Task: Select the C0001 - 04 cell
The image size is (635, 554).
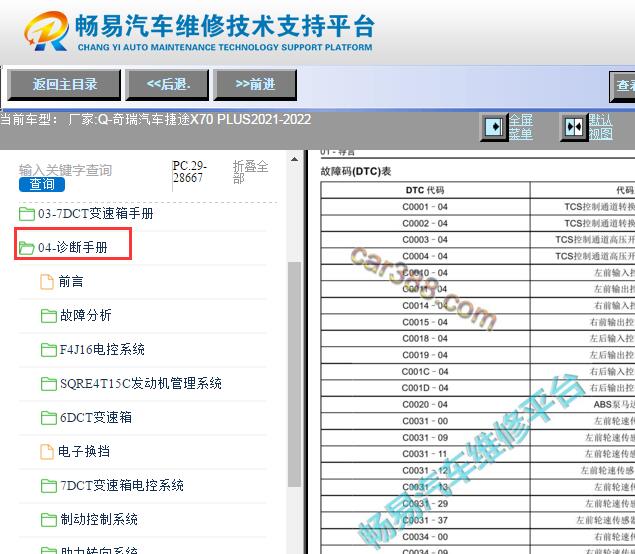Action: [x=425, y=207]
